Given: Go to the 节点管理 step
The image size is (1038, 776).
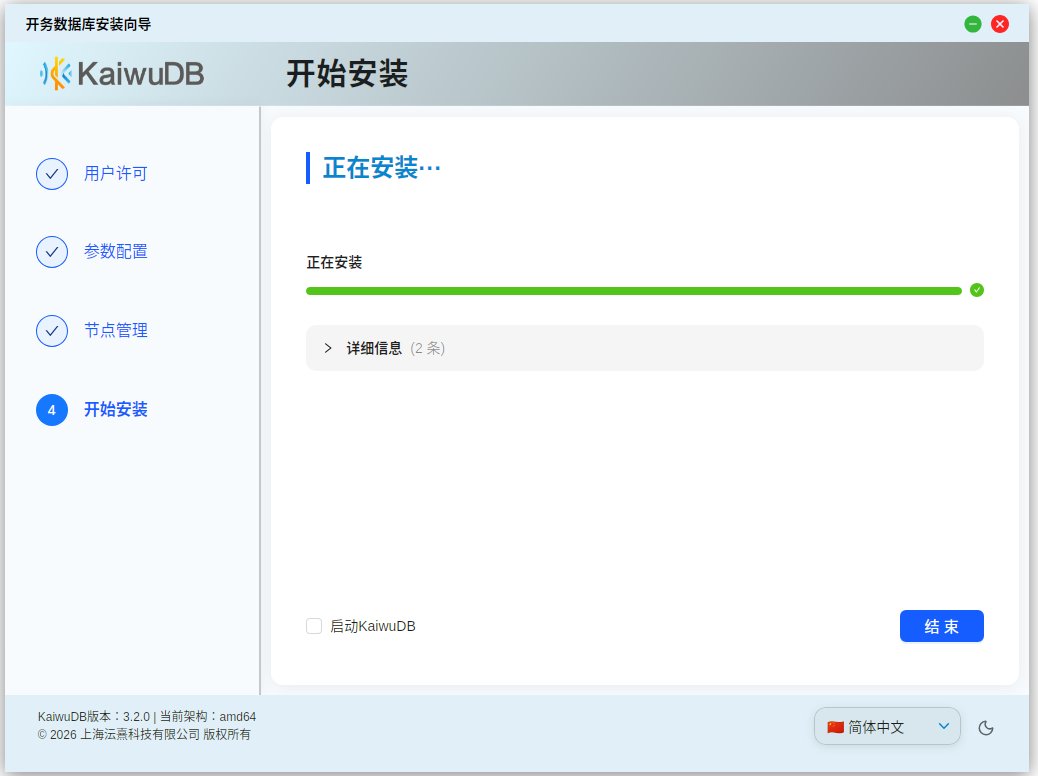Looking at the screenshot, I should [115, 331].
